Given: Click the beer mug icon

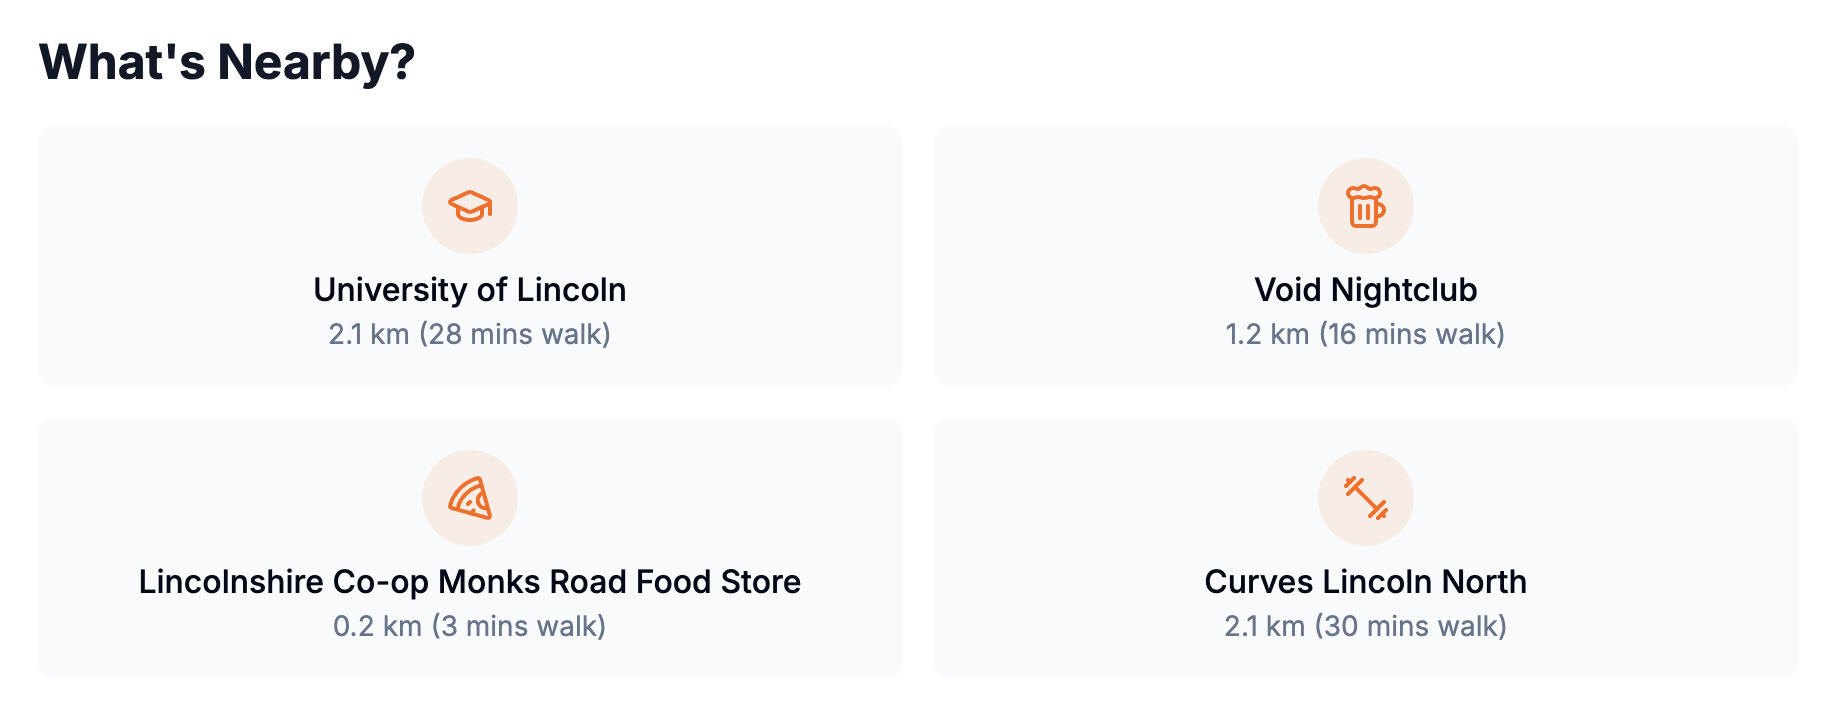Looking at the screenshot, I should 1366,206.
